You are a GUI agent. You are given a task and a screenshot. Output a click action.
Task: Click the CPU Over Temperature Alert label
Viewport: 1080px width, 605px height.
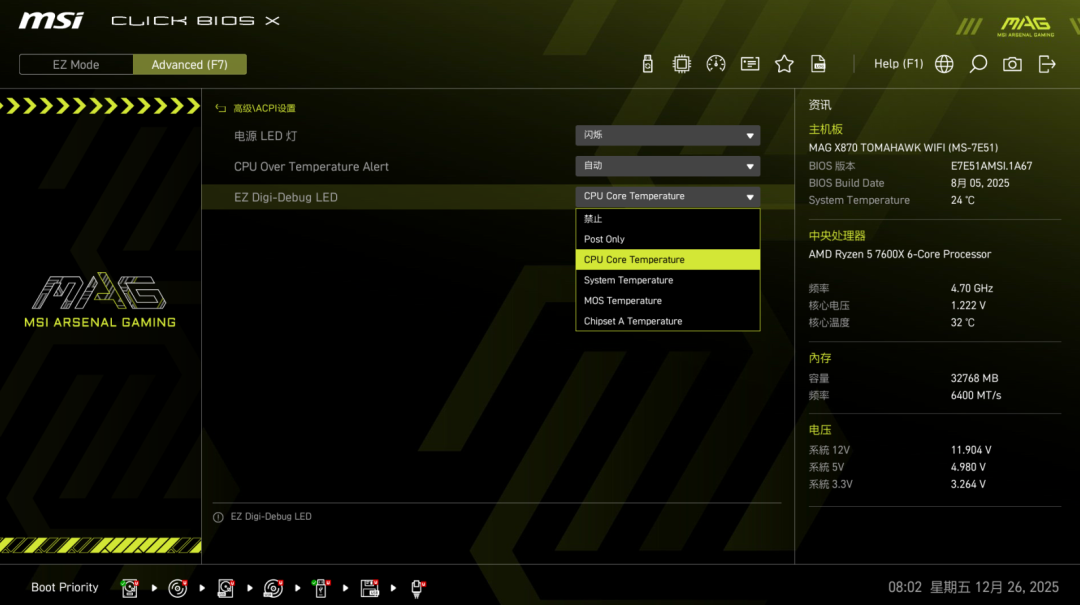coord(311,167)
